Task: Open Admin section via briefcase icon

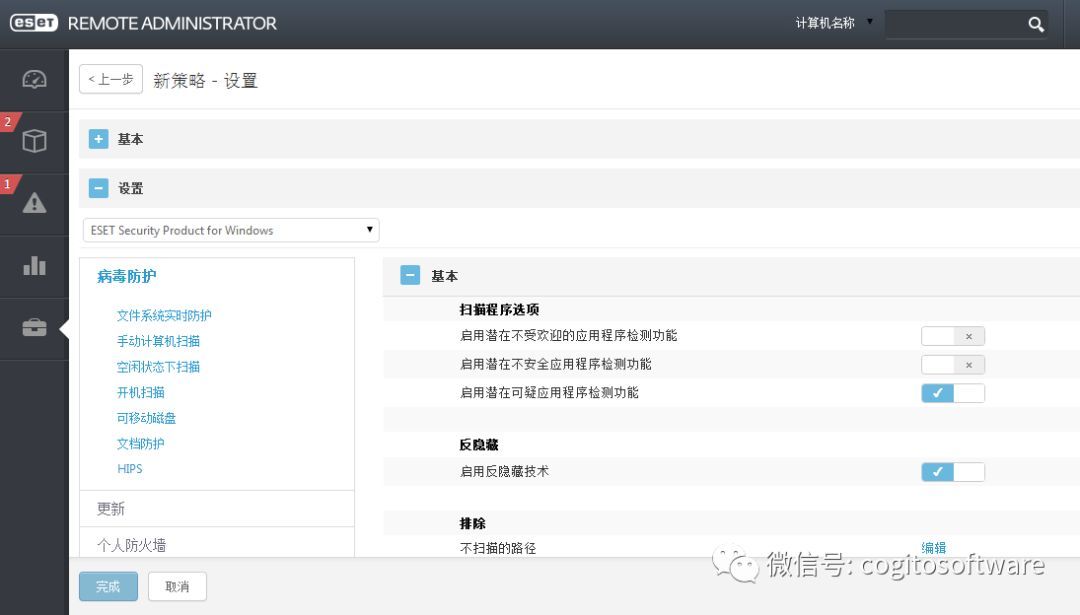Action: pyautogui.click(x=34, y=326)
